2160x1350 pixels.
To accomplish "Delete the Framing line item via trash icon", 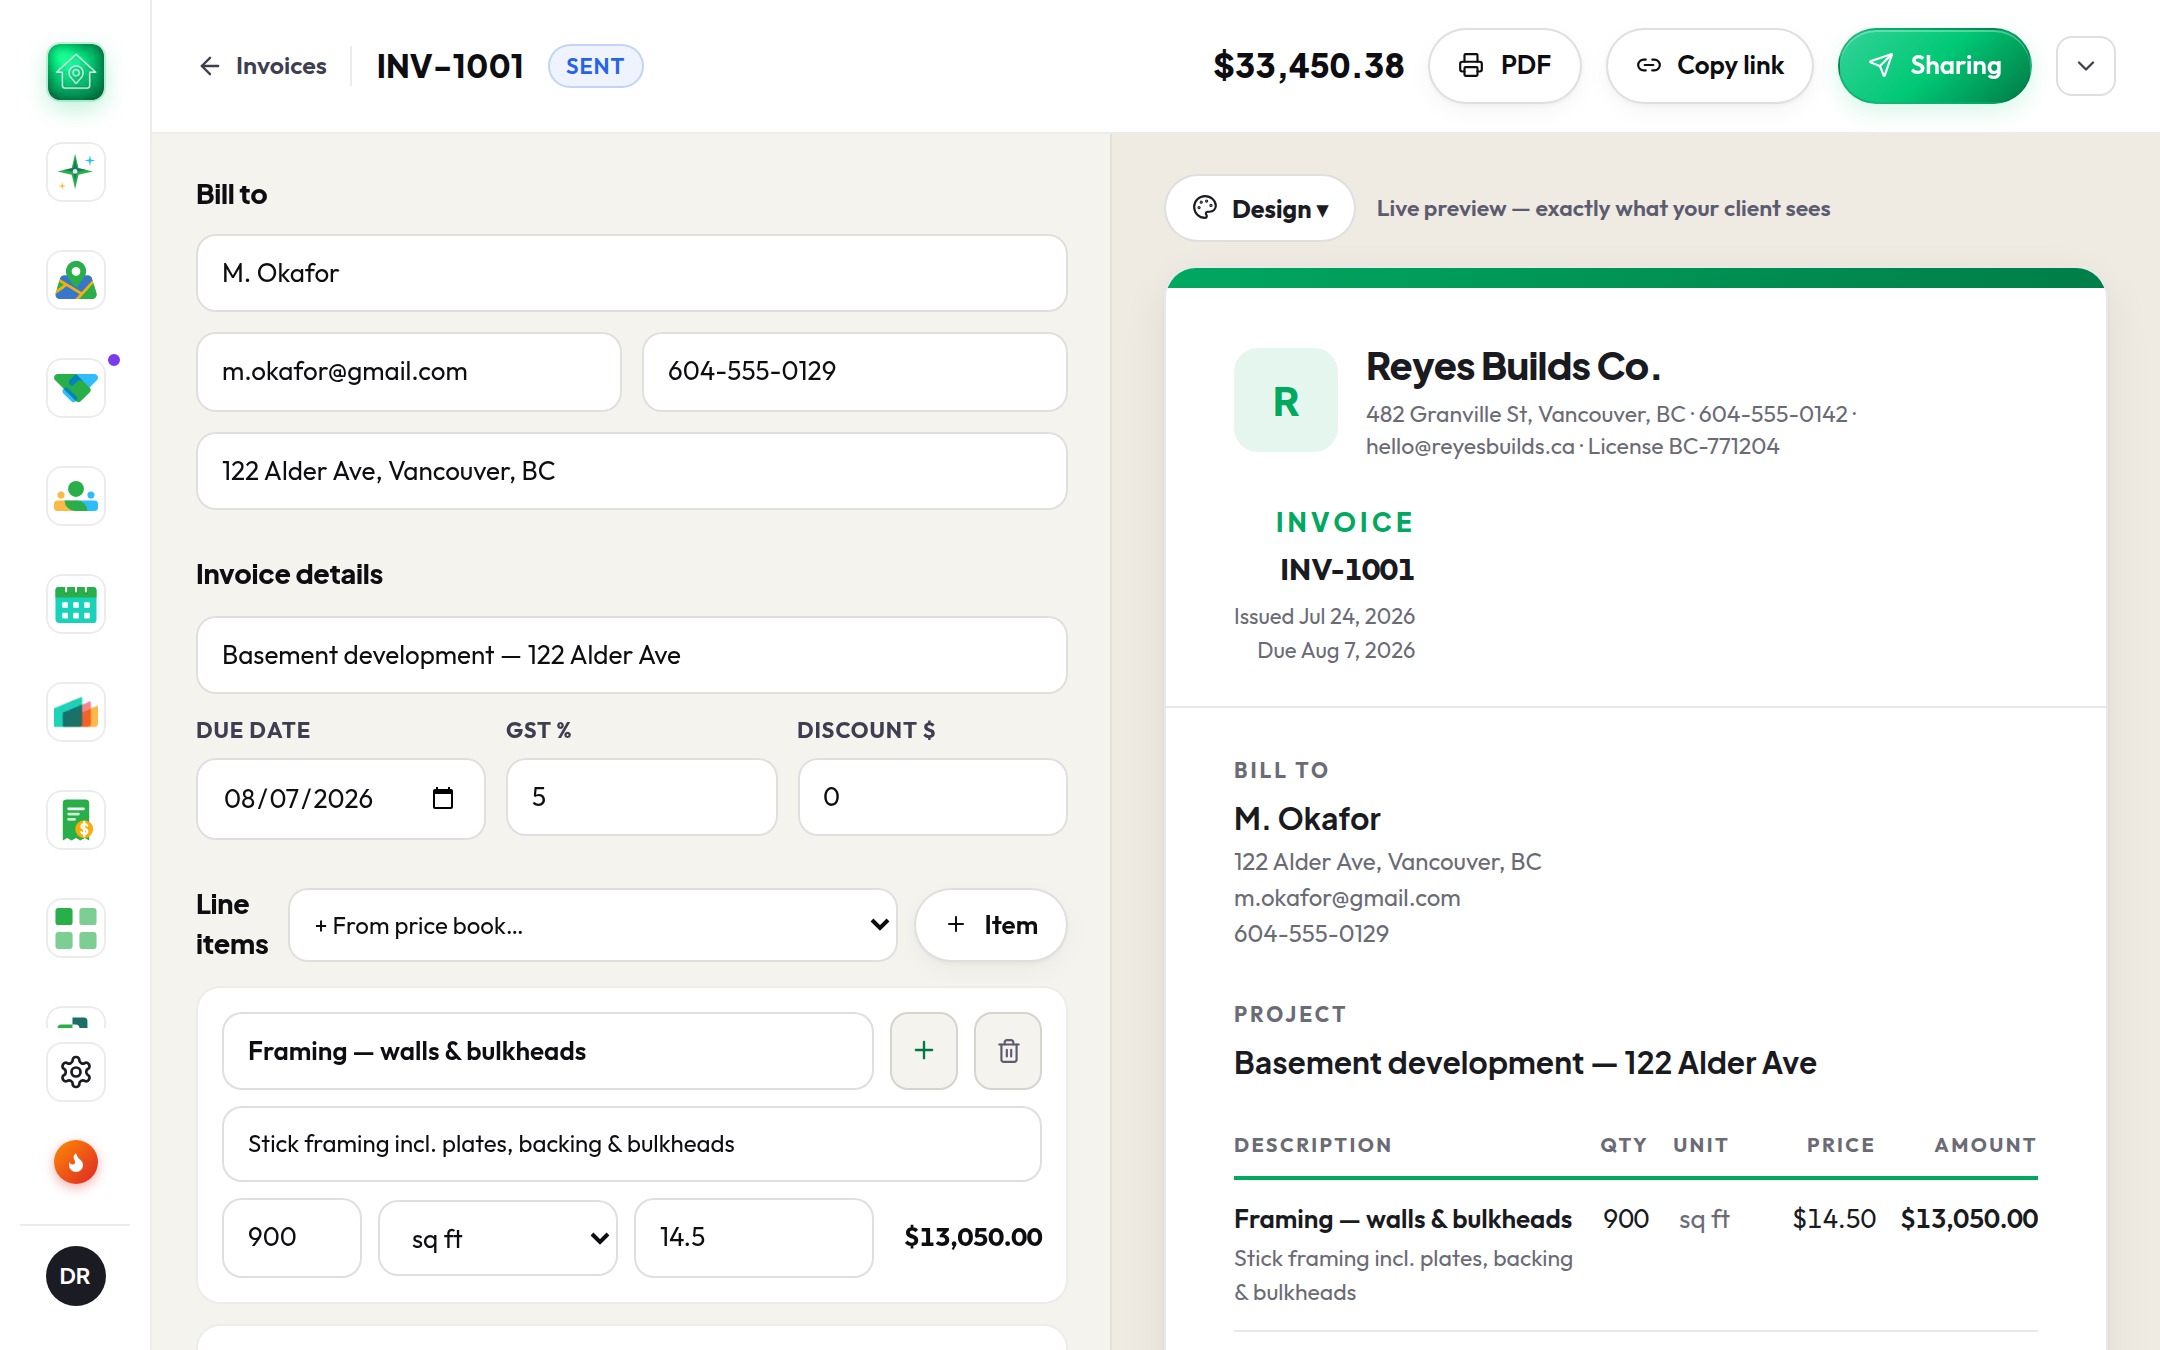I will [x=1008, y=1050].
